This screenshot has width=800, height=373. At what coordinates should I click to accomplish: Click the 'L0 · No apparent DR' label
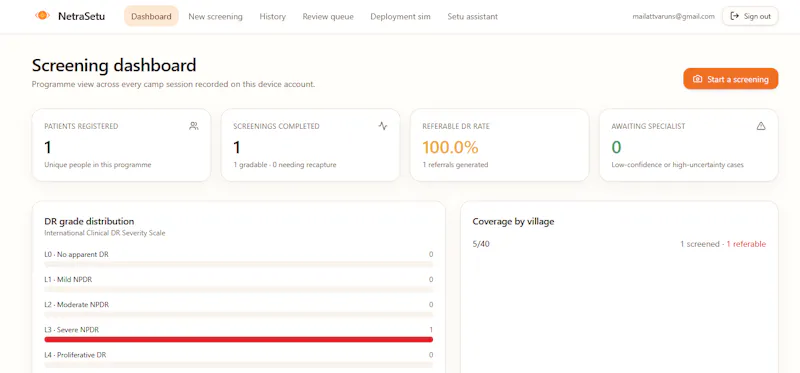point(77,254)
